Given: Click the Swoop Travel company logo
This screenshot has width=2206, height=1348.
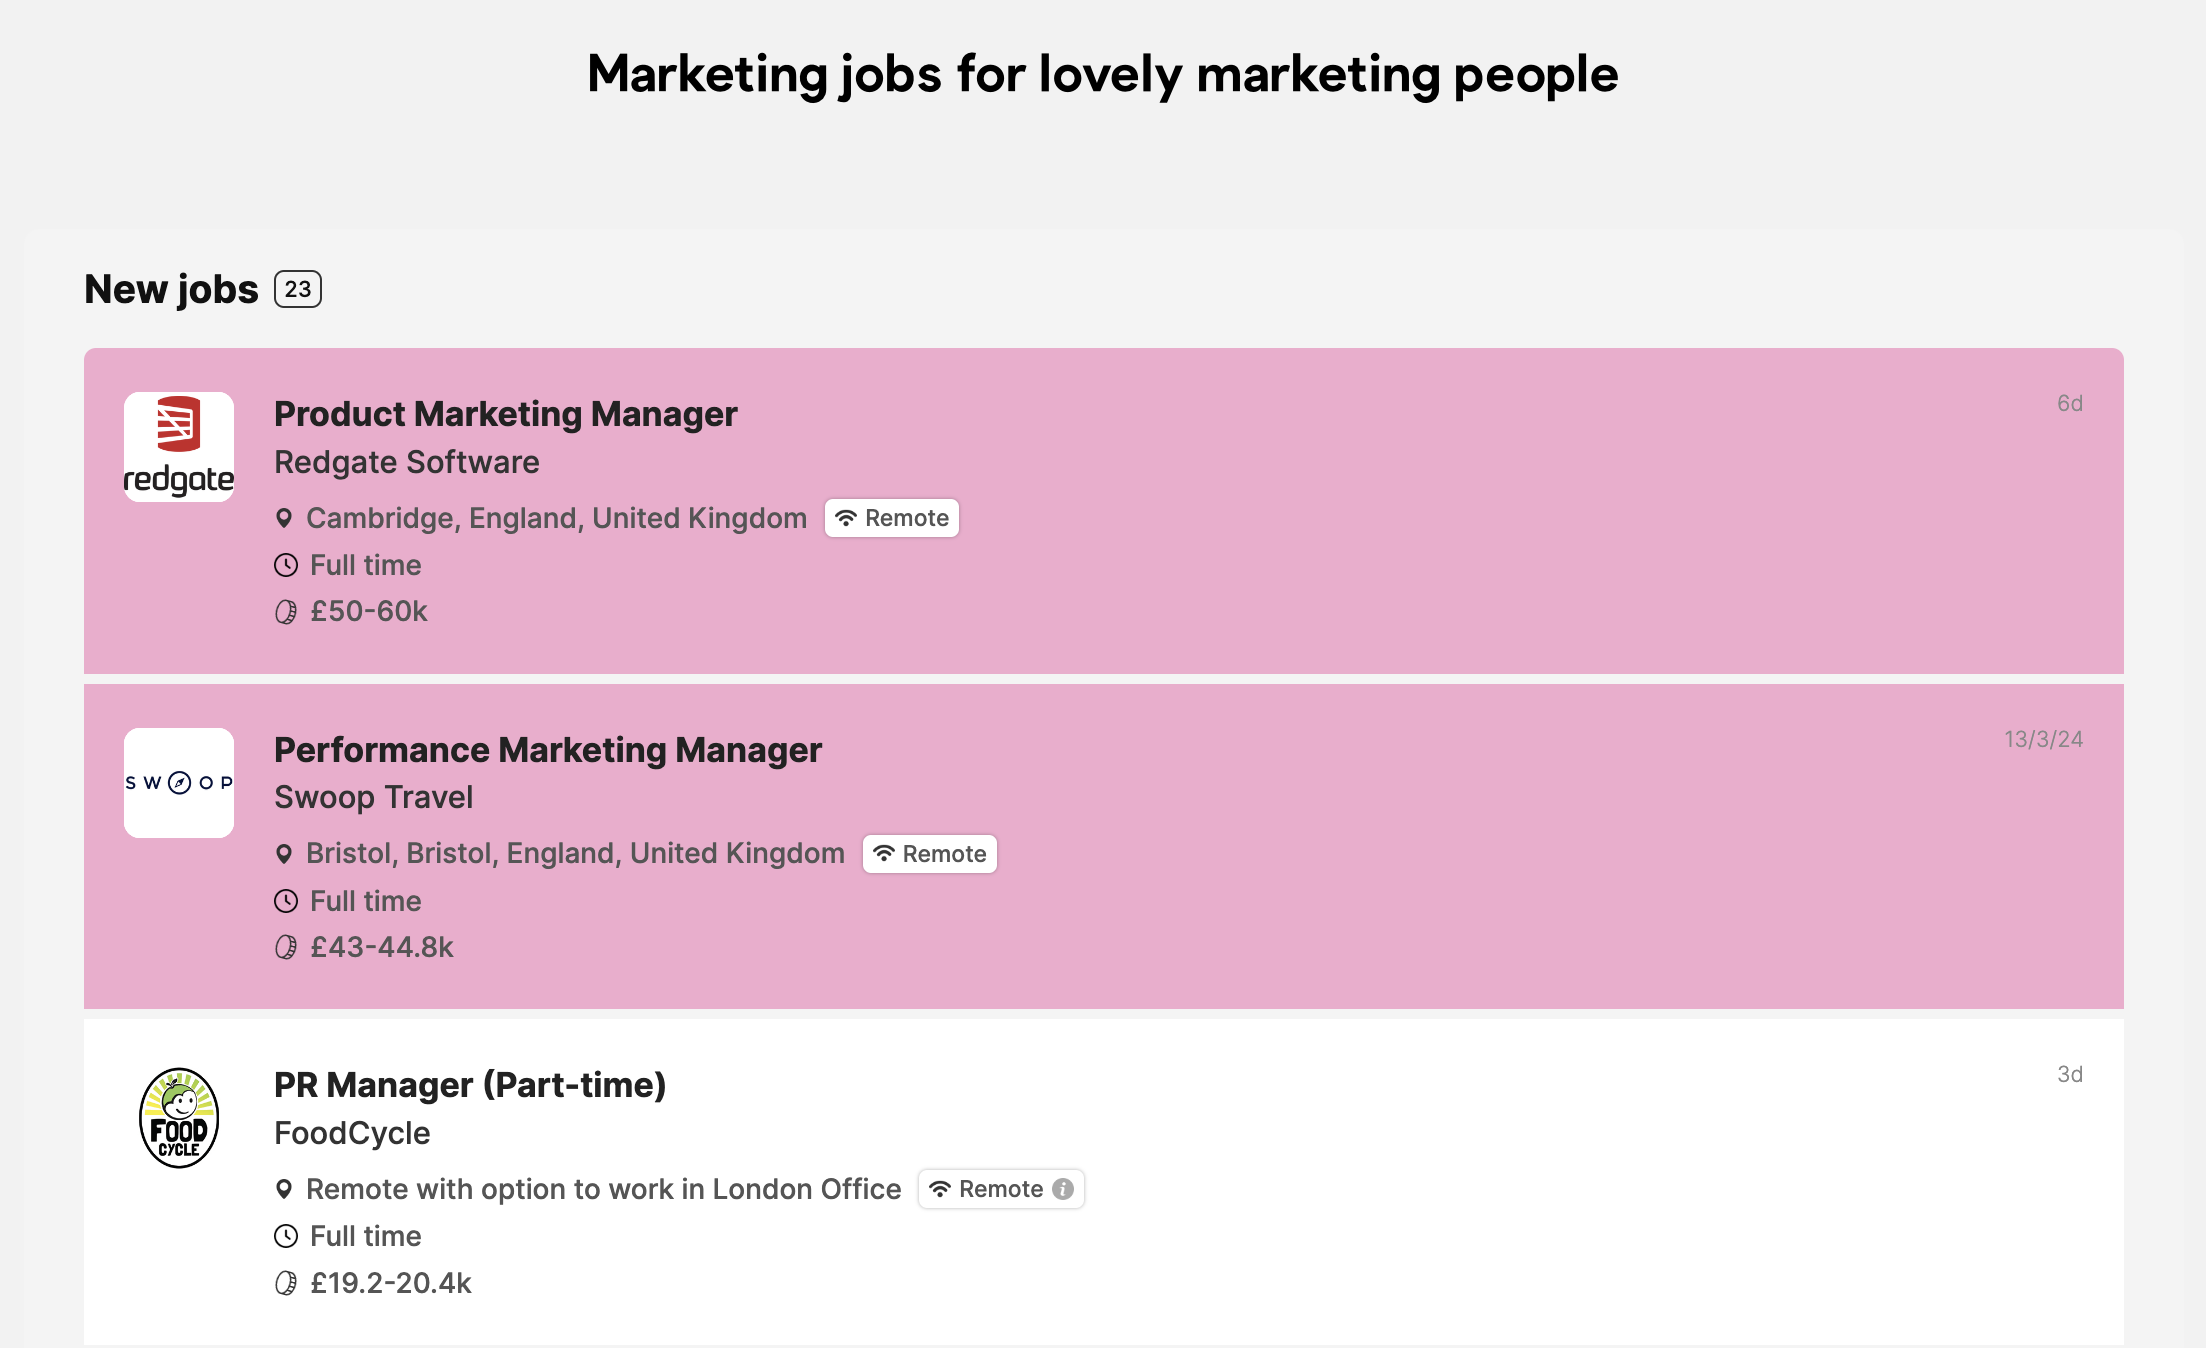Looking at the screenshot, I should pos(178,782).
